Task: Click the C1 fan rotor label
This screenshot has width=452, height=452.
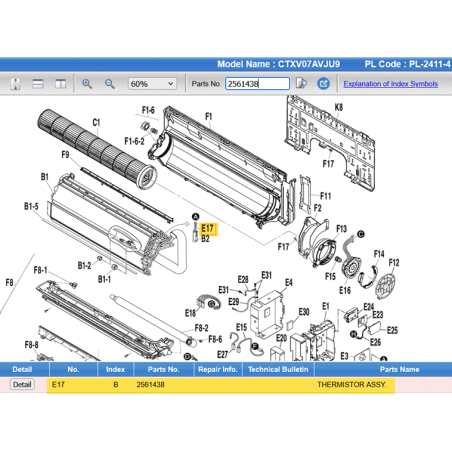Action: pos(96,123)
